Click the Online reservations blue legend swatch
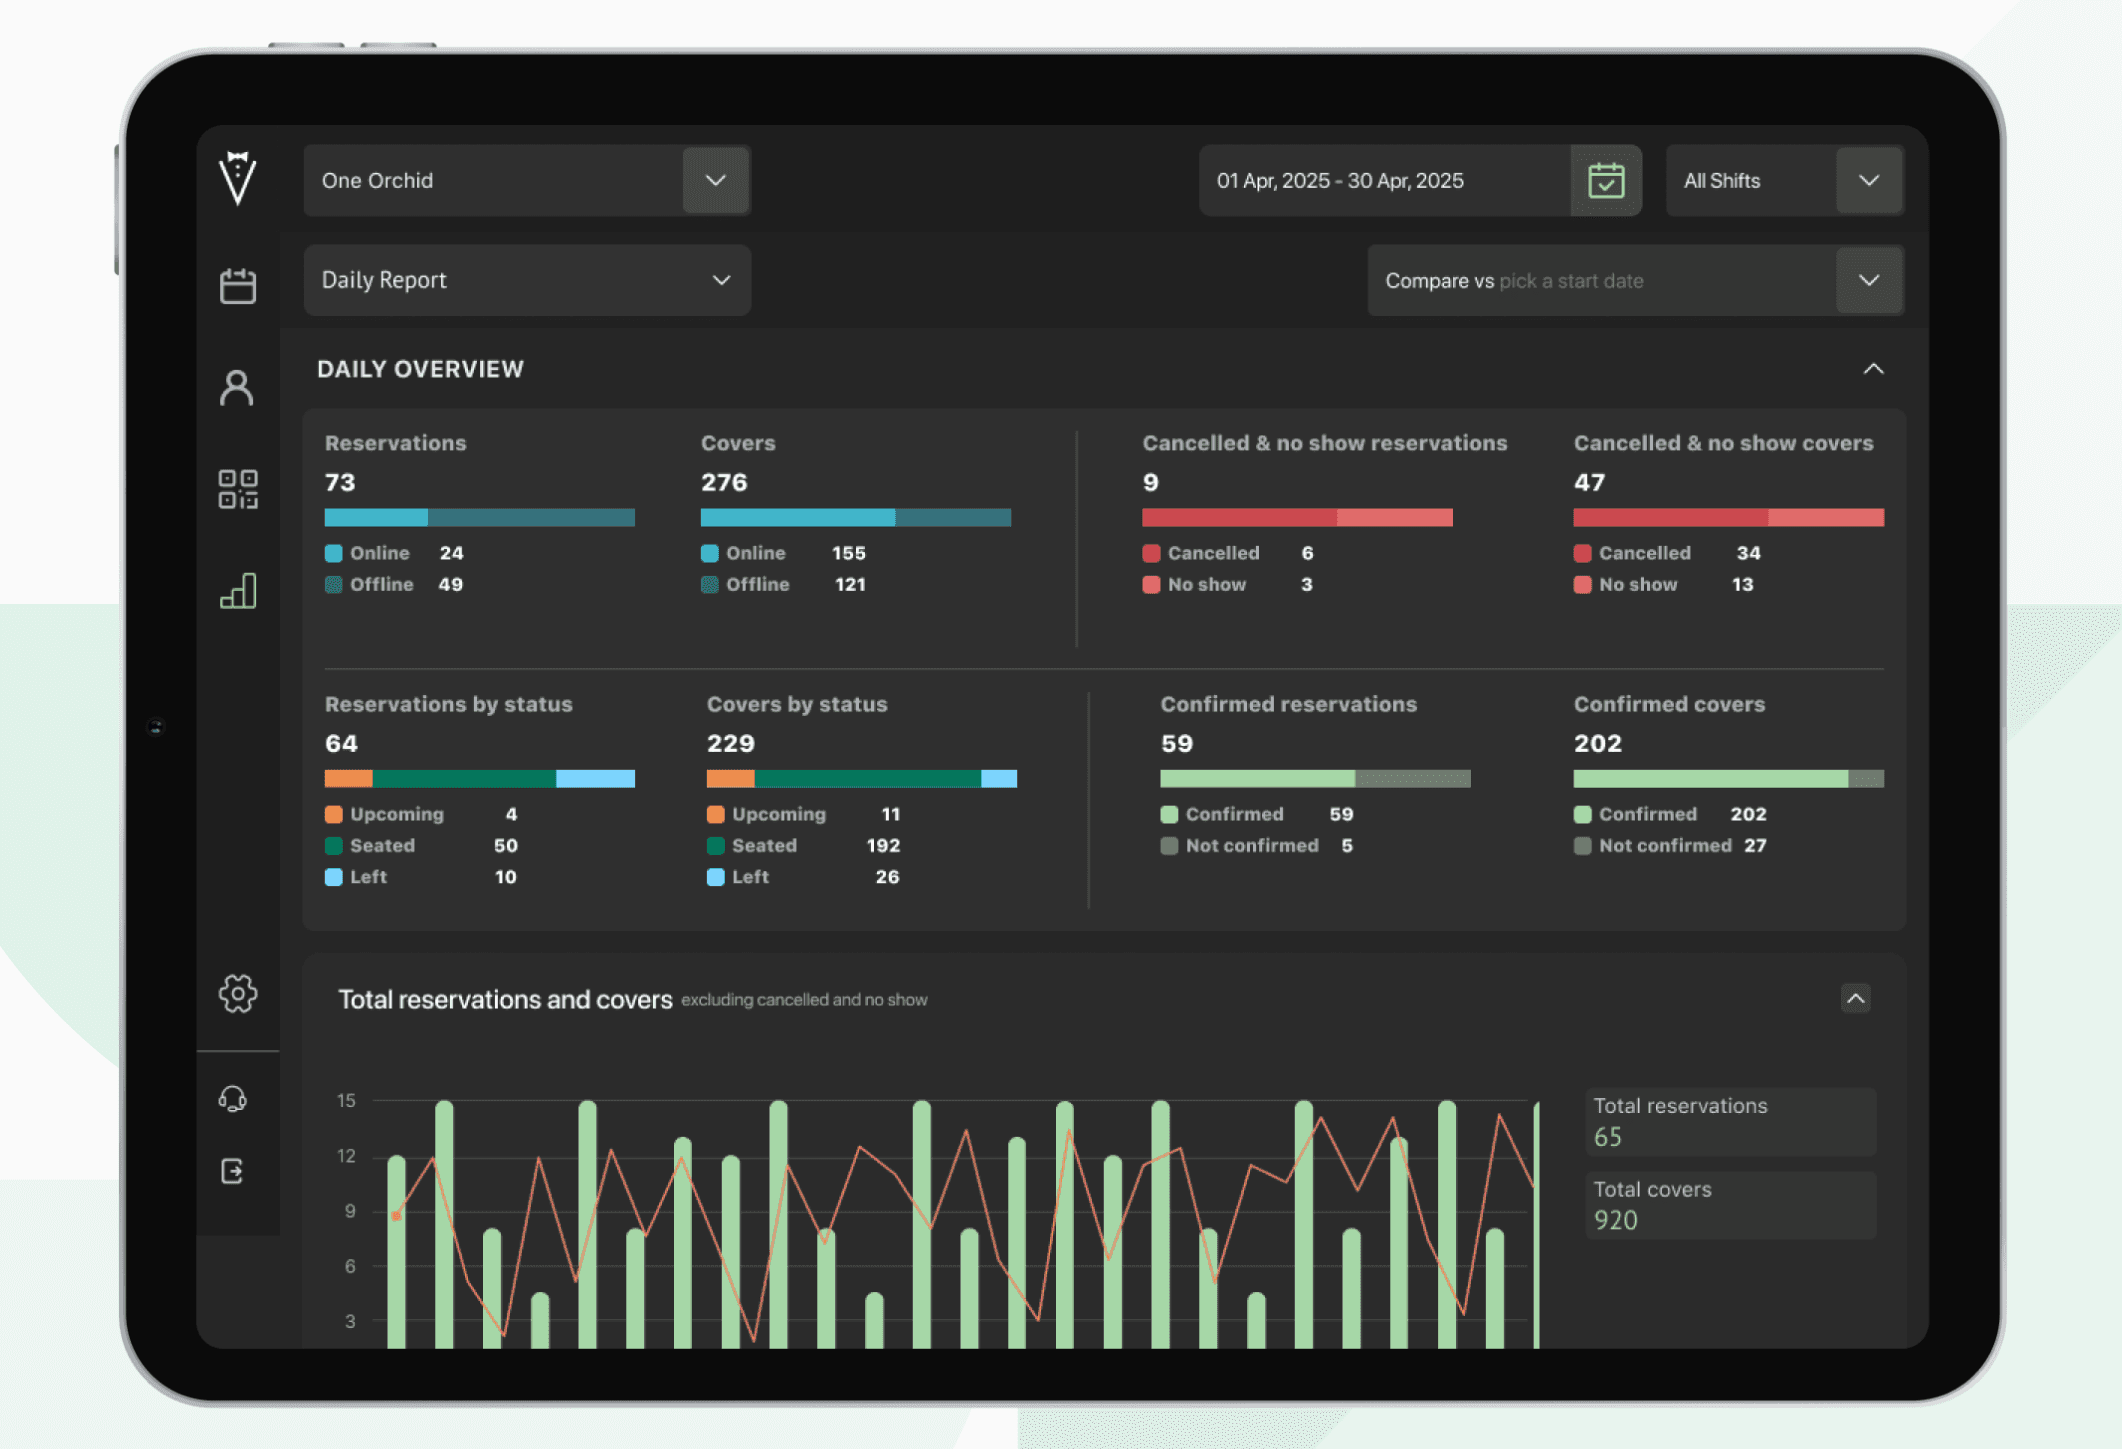The image size is (2122, 1449). (334, 553)
